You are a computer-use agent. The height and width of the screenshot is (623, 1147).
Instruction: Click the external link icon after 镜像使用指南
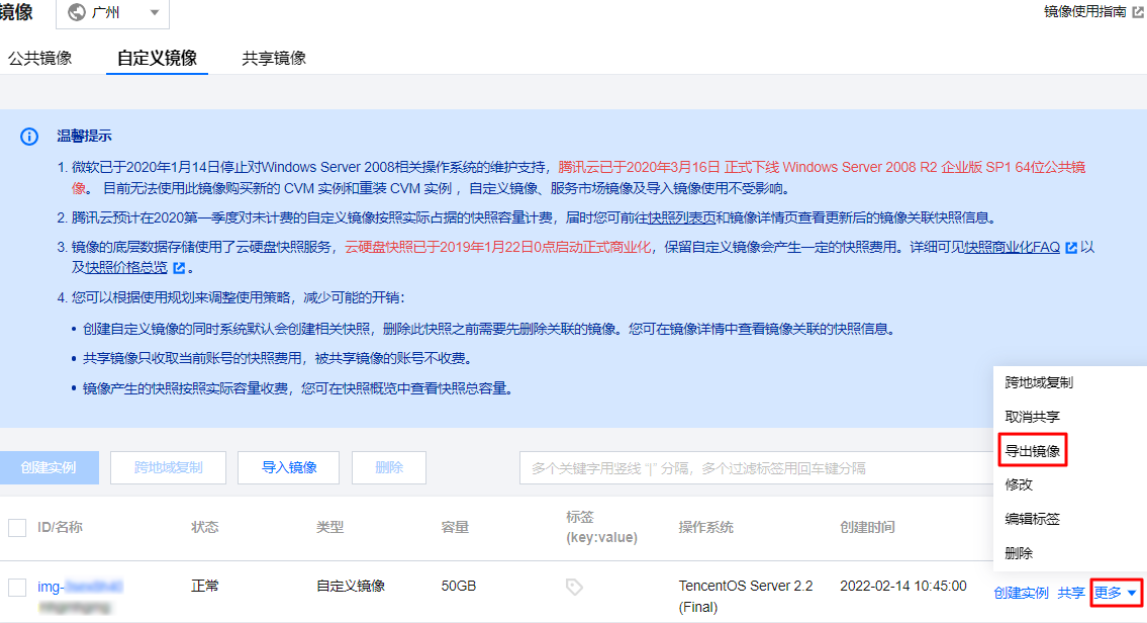tap(1138, 12)
